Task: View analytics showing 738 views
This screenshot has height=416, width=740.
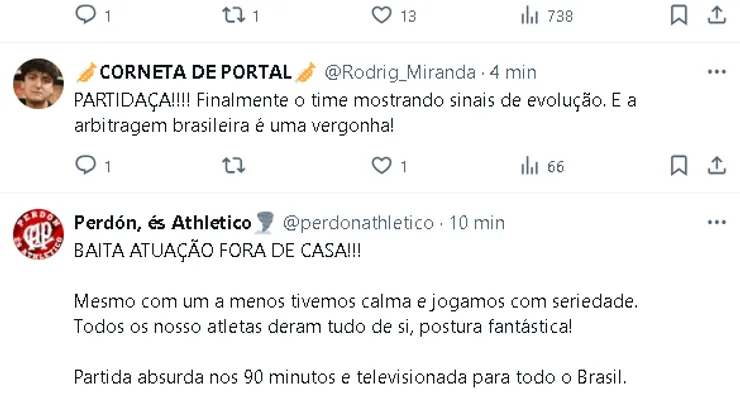Action: (x=530, y=15)
